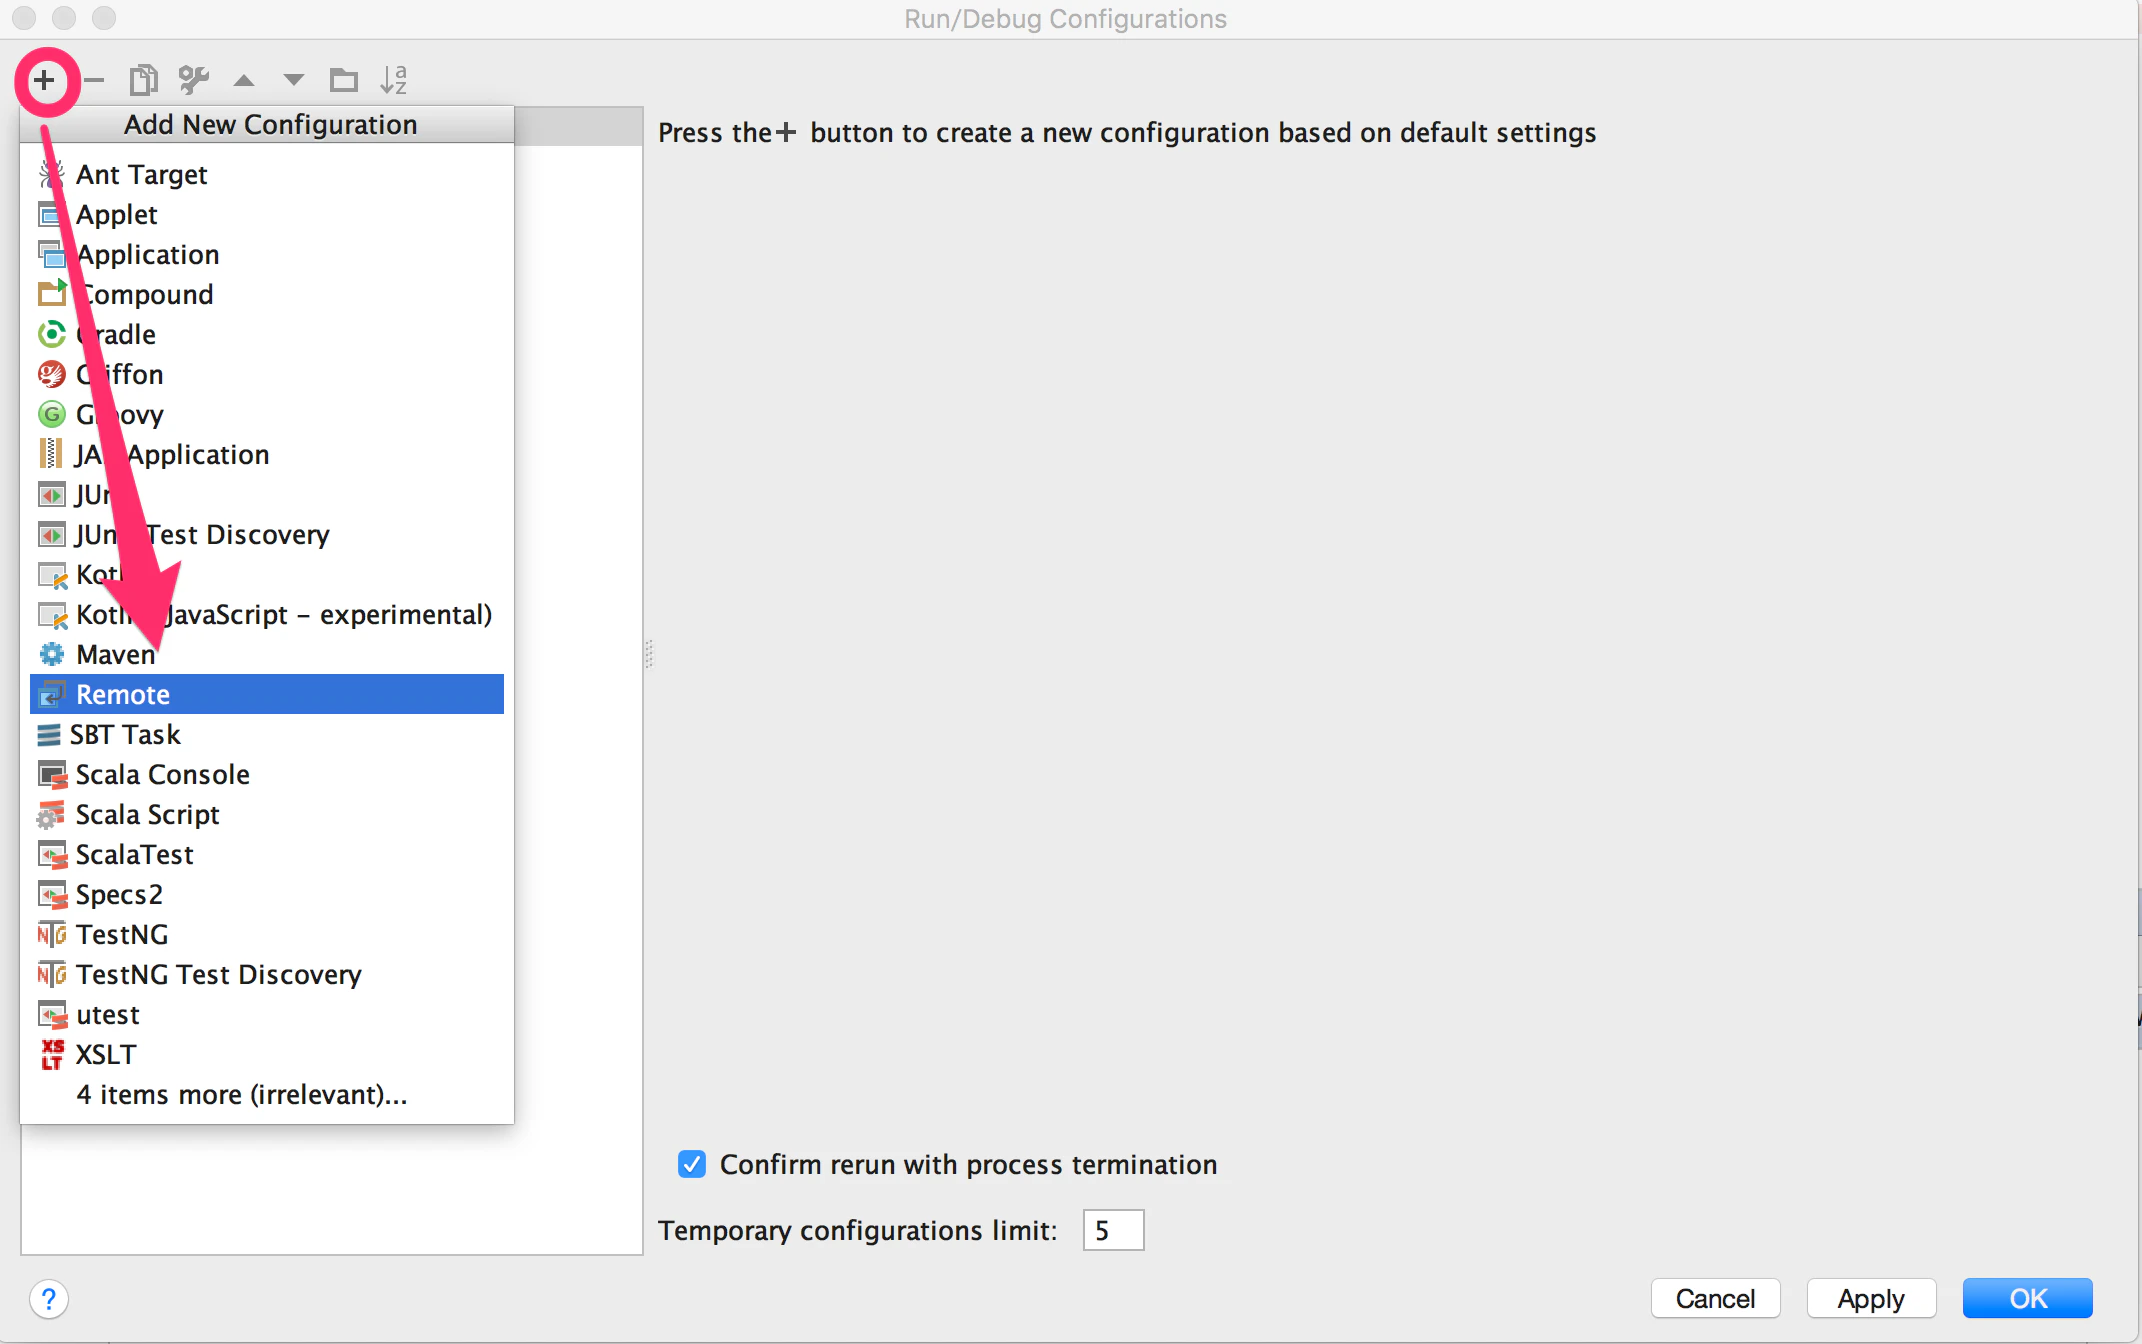
Task: Choose the Remote configuration item
Action: pos(267,694)
